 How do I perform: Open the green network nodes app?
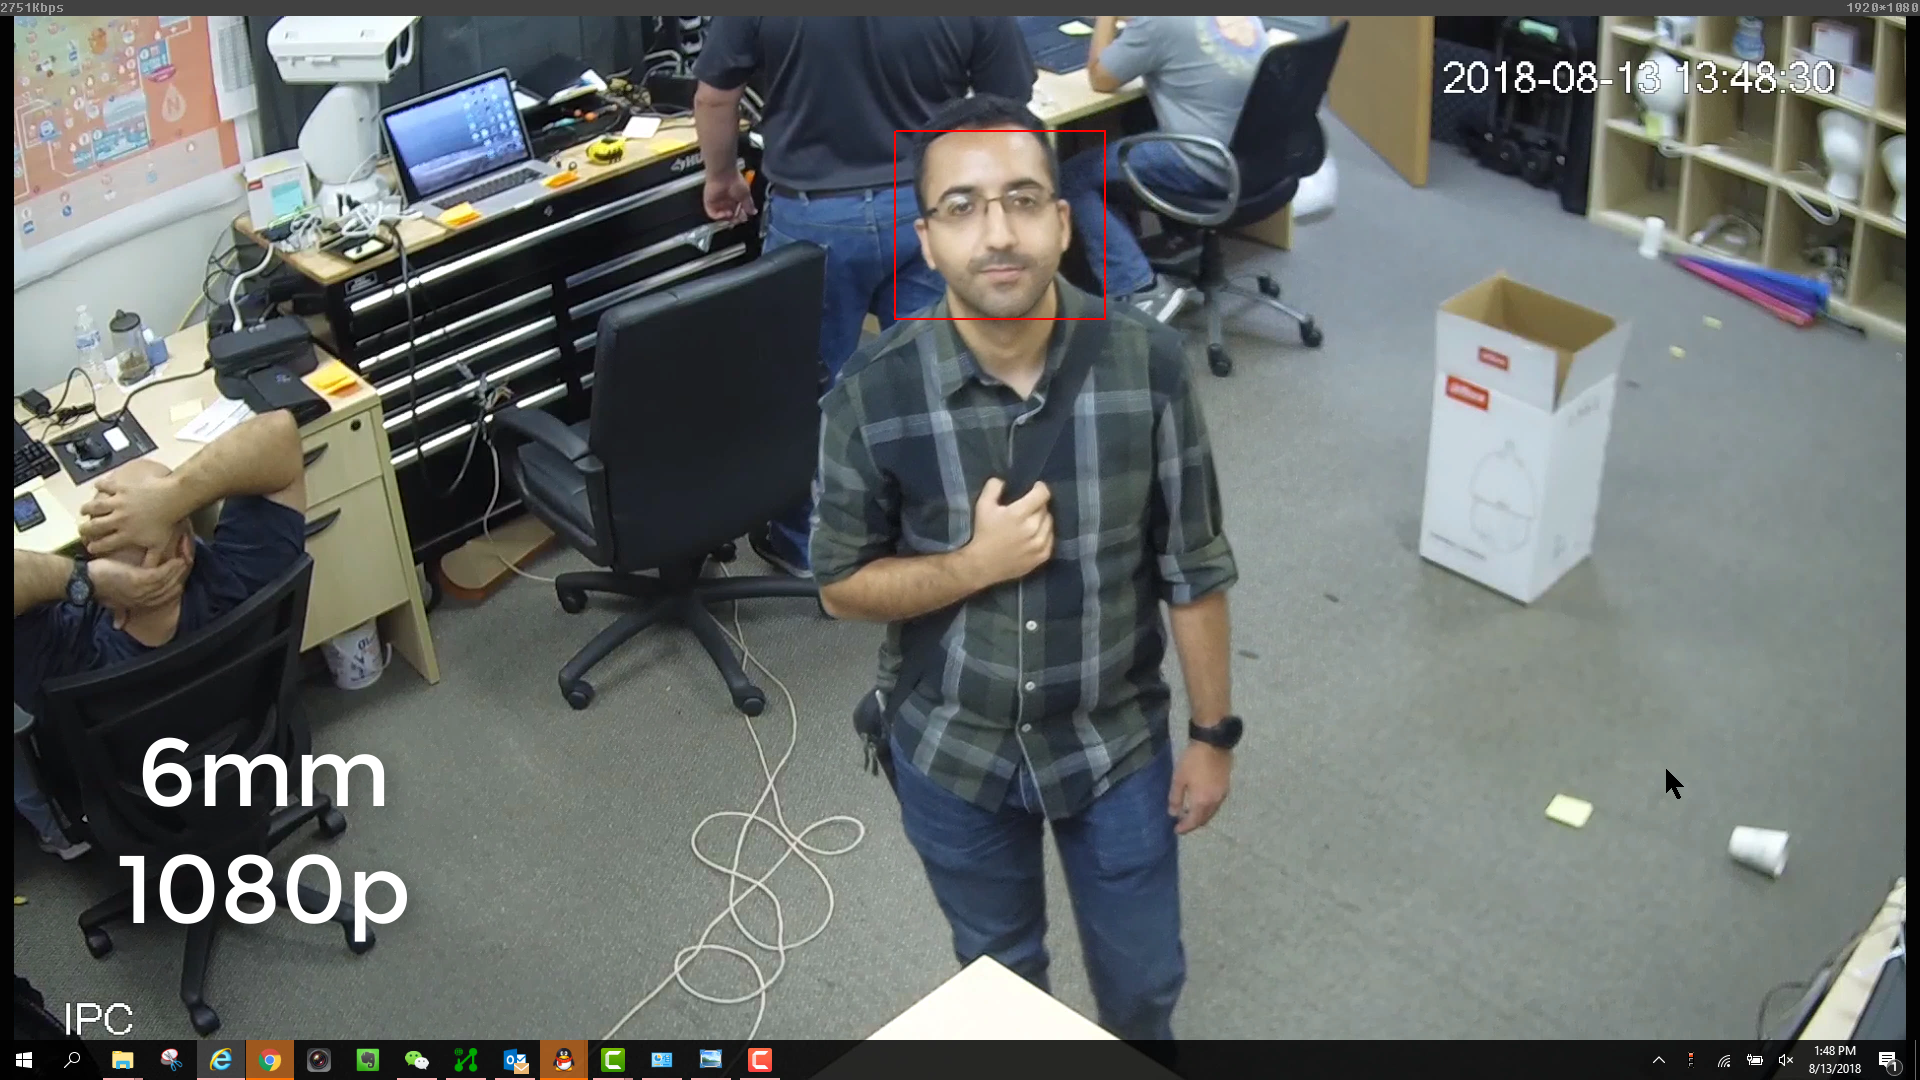point(465,1060)
